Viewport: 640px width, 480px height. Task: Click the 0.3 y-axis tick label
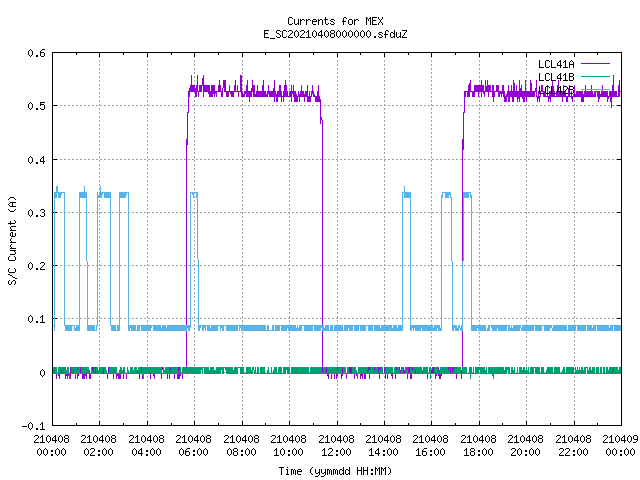pyautogui.click(x=36, y=213)
